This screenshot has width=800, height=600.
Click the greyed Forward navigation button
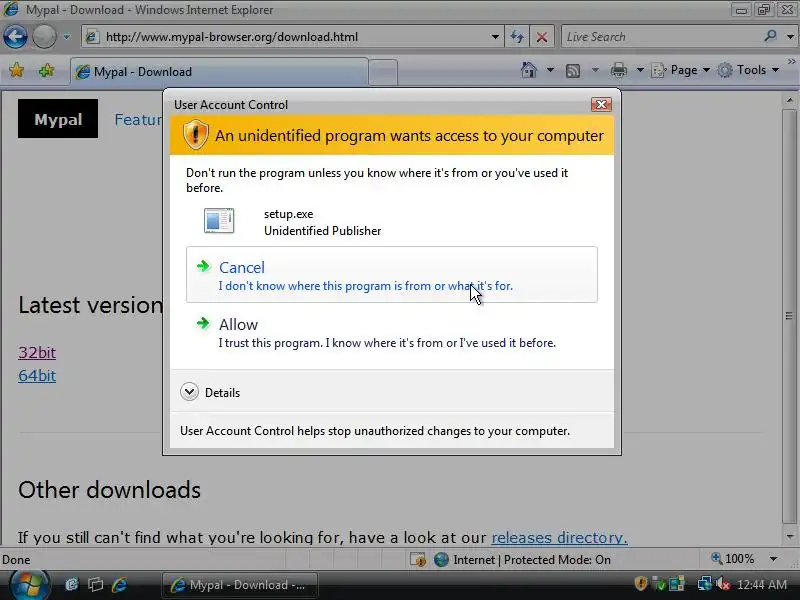(44, 37)
